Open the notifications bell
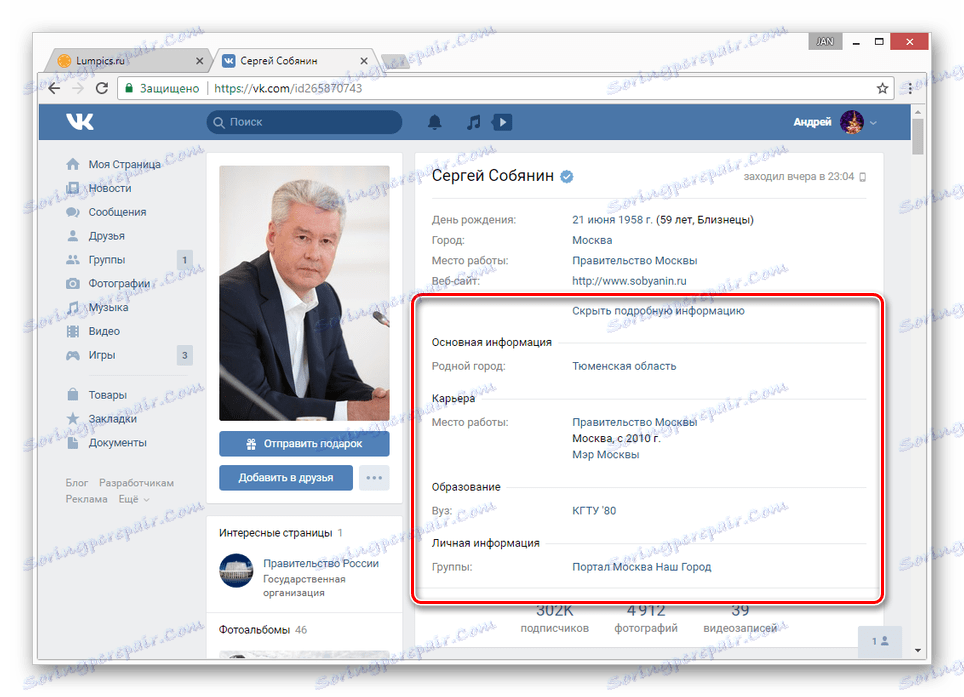The height and width of the screenshot is (697, 964). tap(435, 122)
